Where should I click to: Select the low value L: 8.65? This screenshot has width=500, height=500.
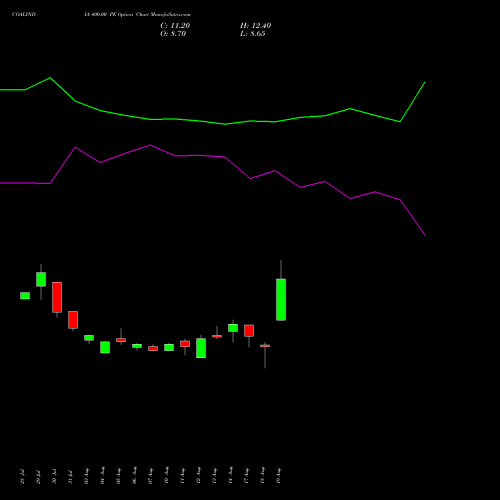tap(253, 34)
